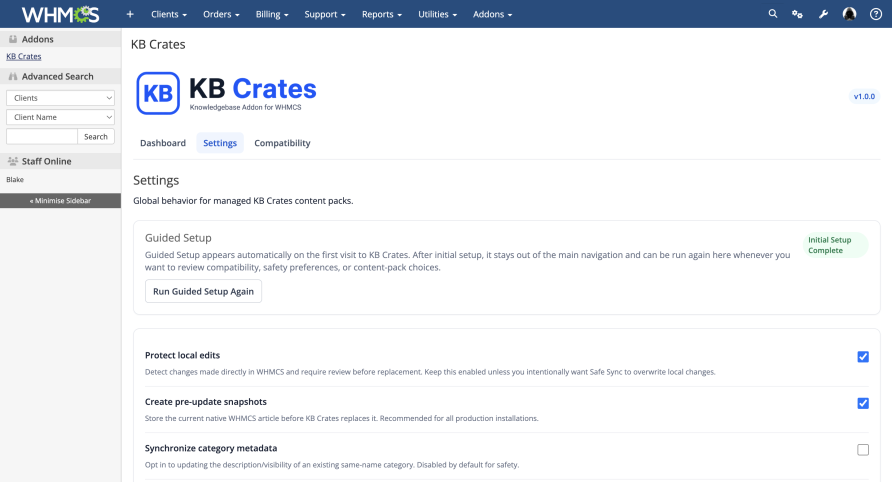Click the Staff Online people icon
Viewport: 892px width, 482px height.
13,161
